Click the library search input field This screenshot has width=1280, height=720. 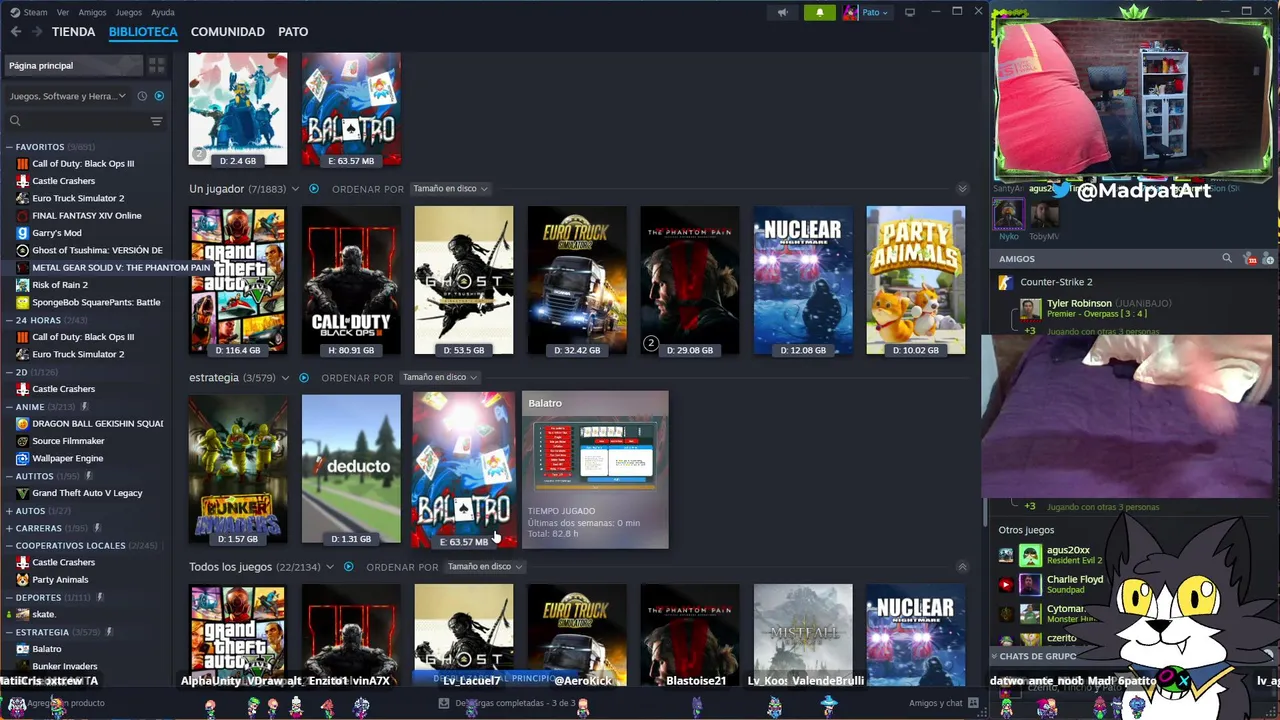click(x=85, y=121)
